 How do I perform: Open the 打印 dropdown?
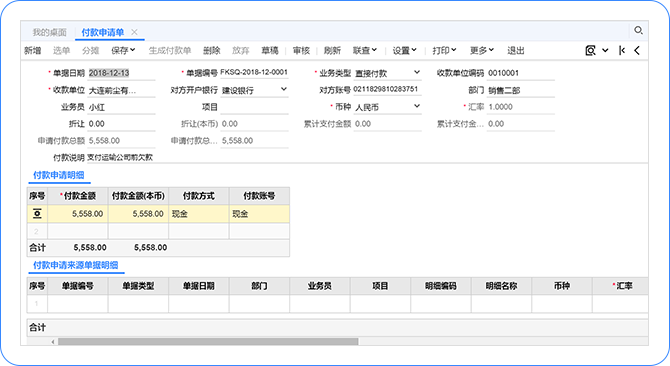coord(444,51)
